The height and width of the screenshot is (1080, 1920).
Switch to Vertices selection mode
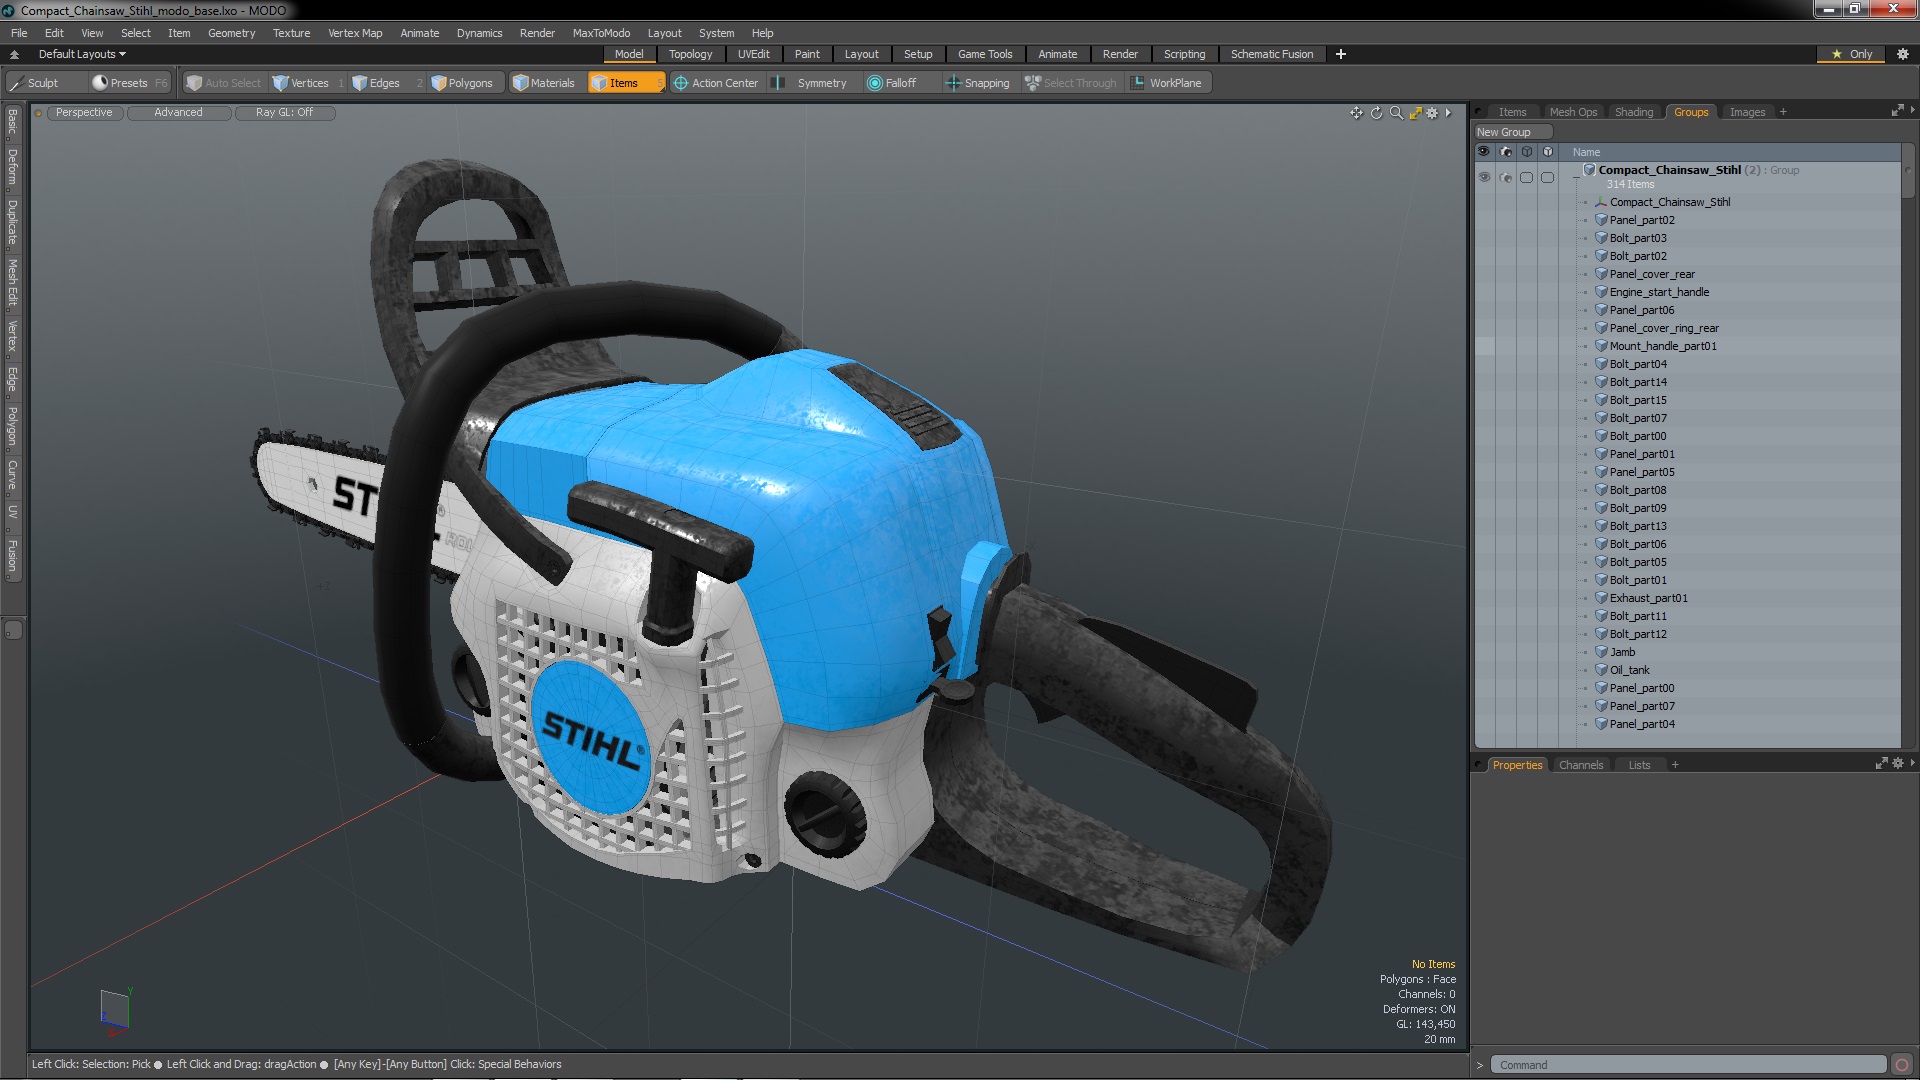[x=308, y=83]
